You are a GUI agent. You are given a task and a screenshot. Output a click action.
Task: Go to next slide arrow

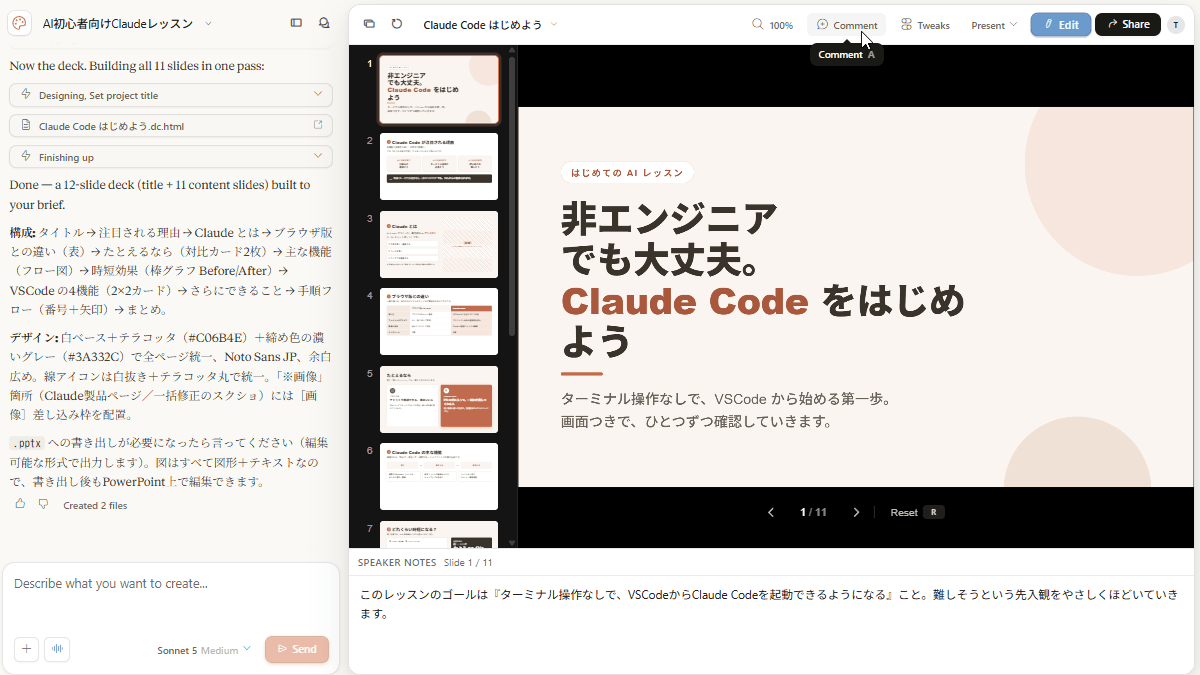click(856, 512)
